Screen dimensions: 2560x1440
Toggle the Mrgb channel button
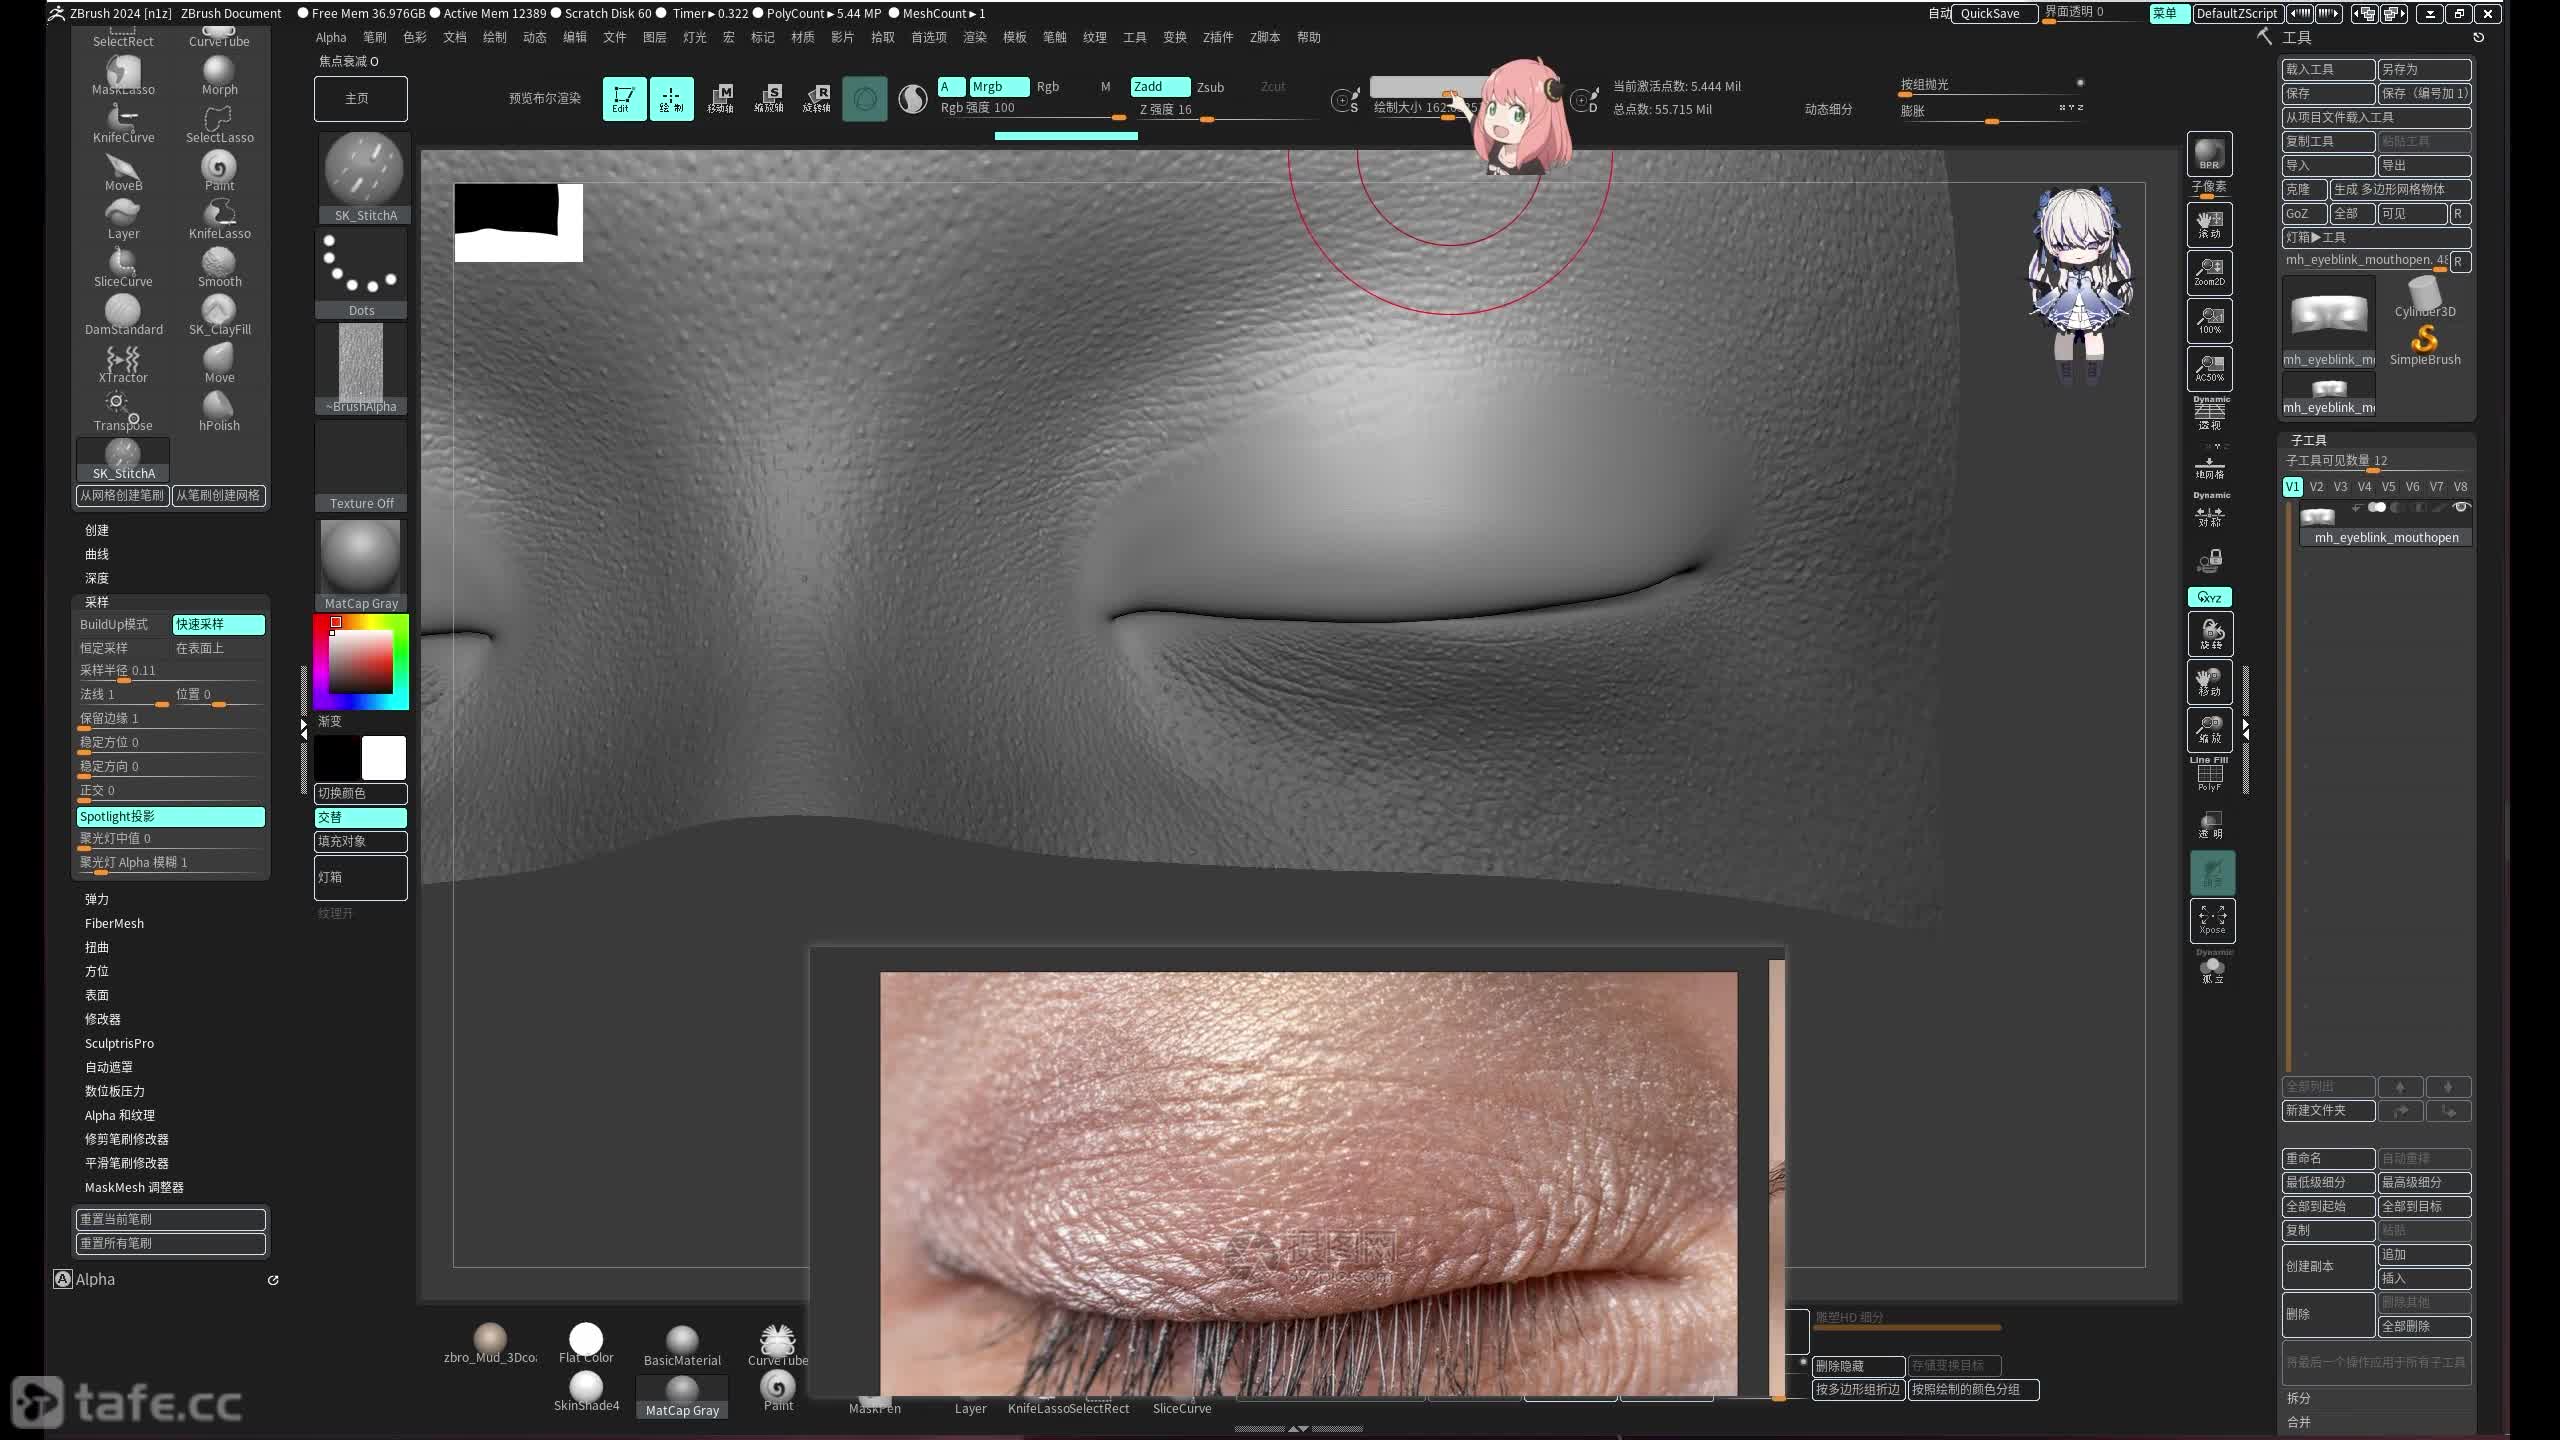pos(999,87)
